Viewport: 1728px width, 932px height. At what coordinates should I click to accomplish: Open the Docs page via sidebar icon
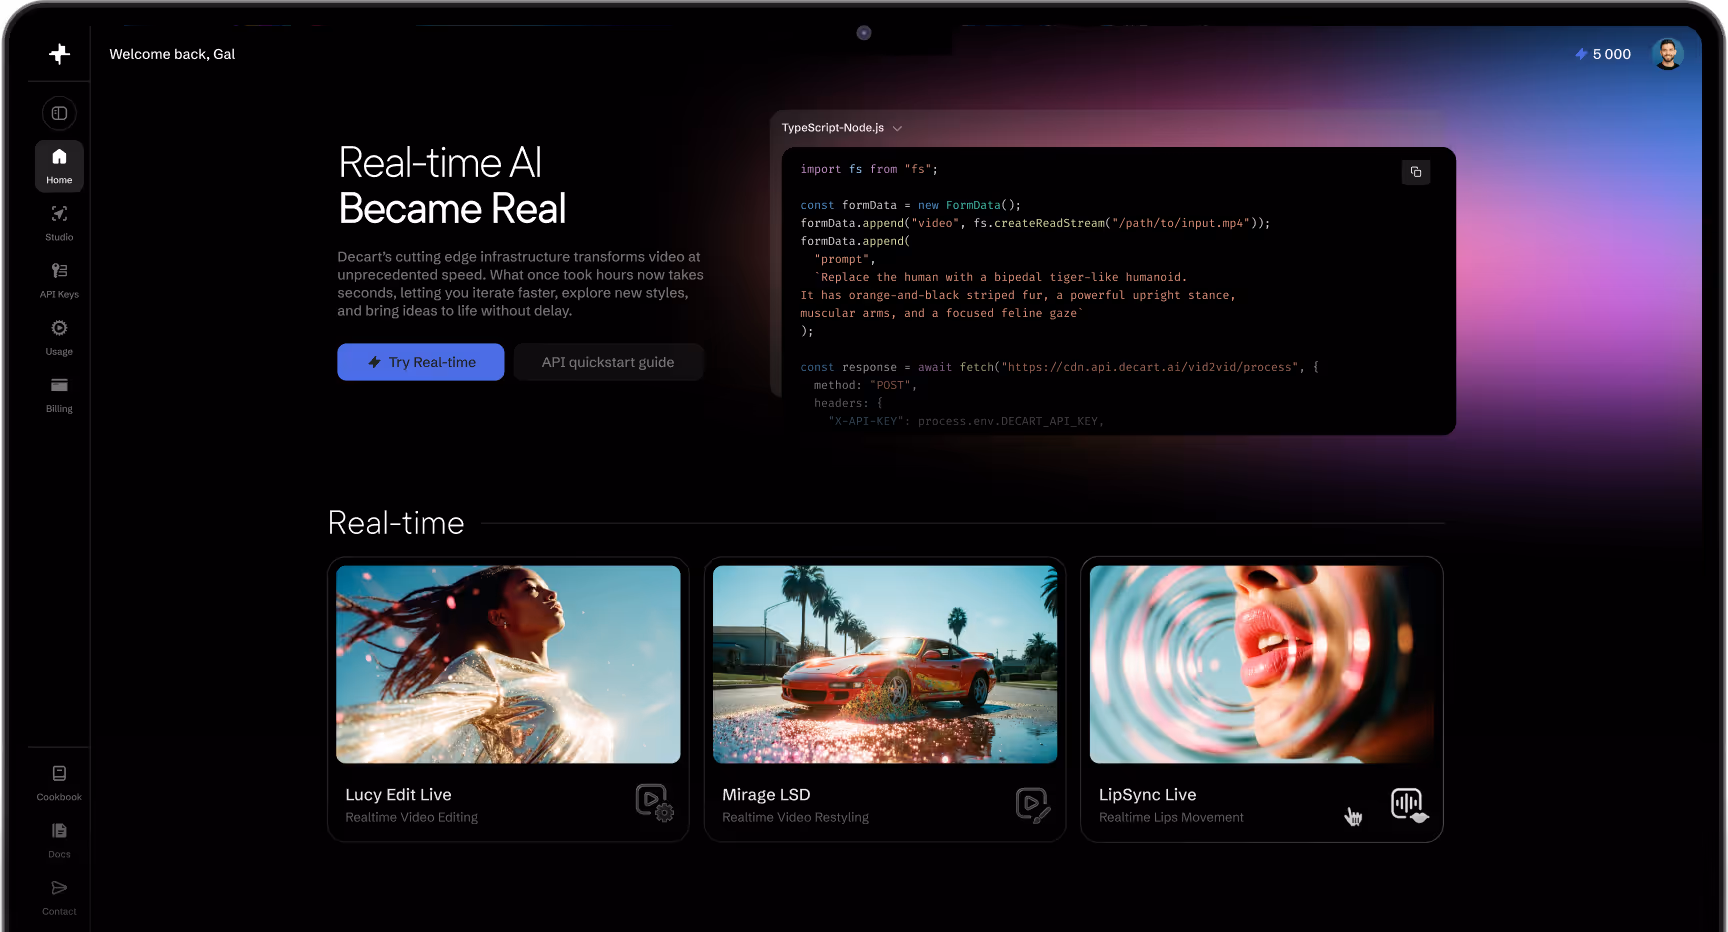[x=59, y=838]
